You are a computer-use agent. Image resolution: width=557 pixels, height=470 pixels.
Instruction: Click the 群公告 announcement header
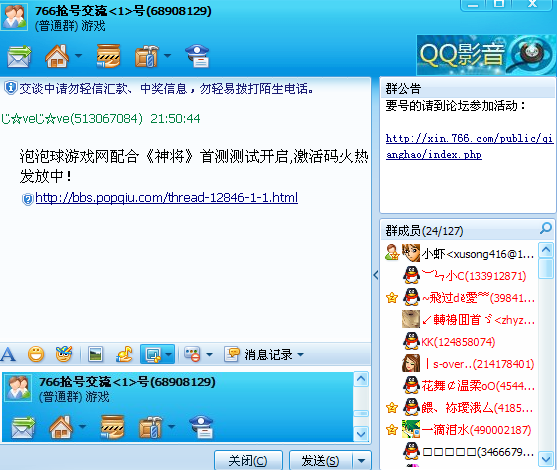click(x=403, y=88)
